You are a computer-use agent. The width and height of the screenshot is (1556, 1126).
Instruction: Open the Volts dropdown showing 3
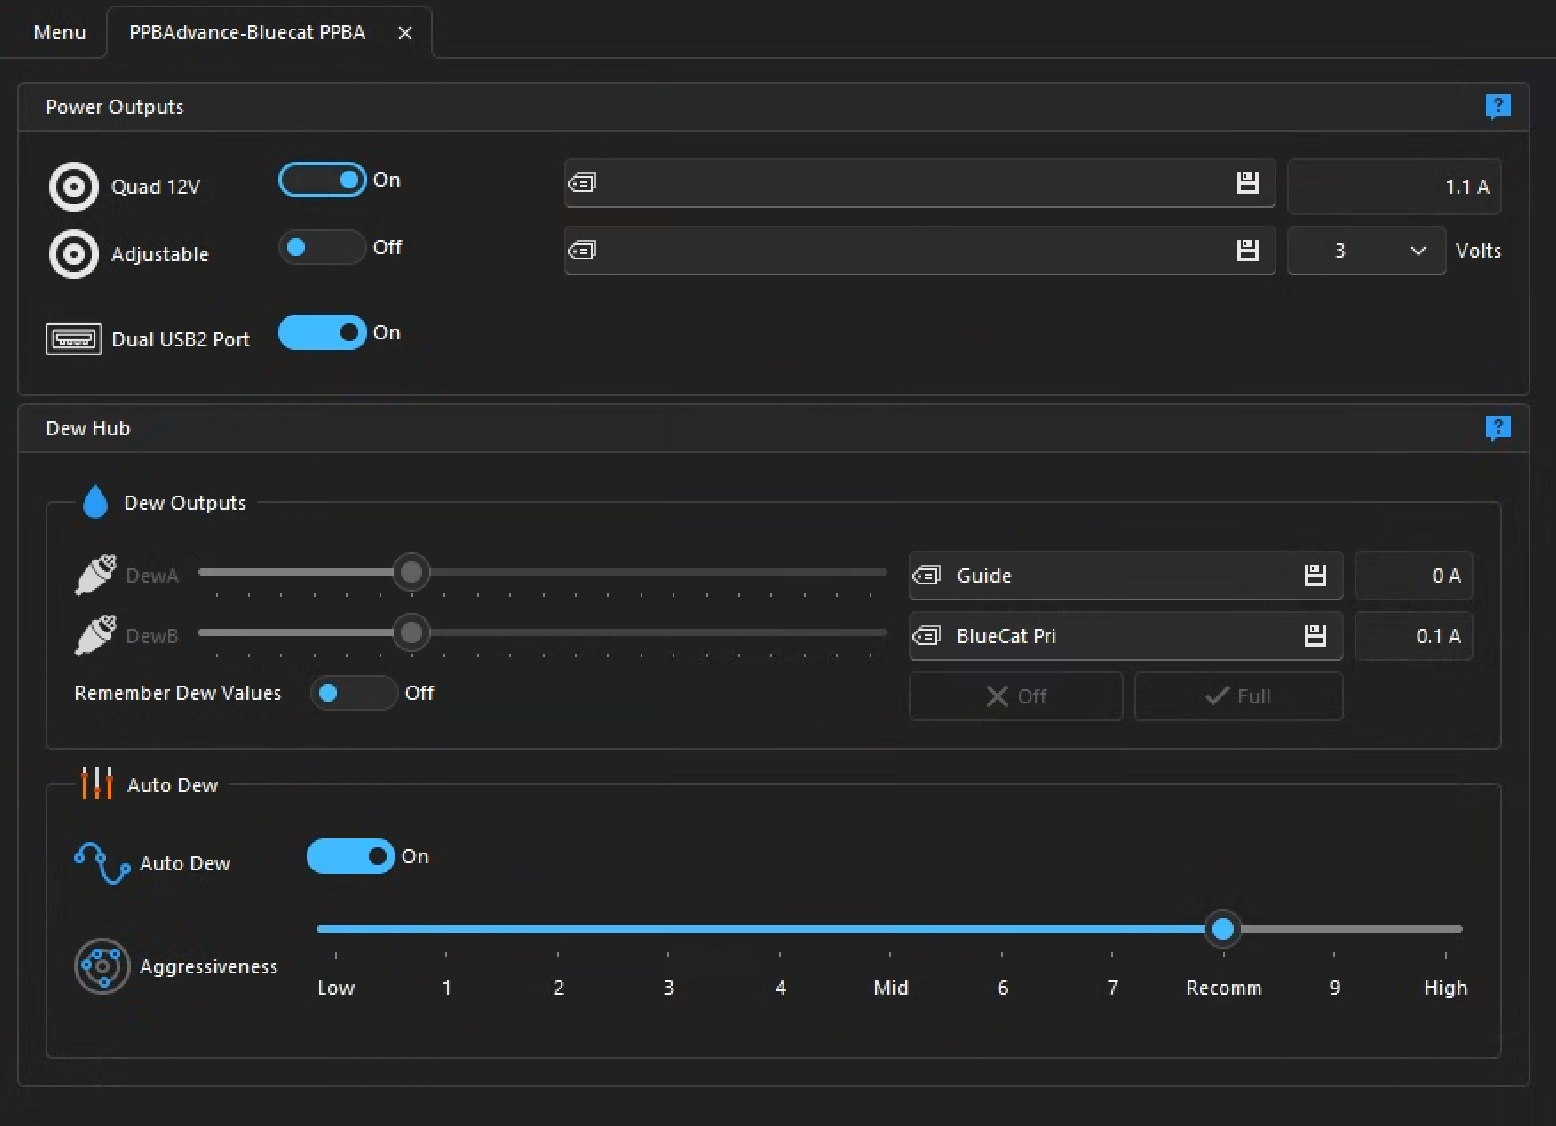point(1366,250)
